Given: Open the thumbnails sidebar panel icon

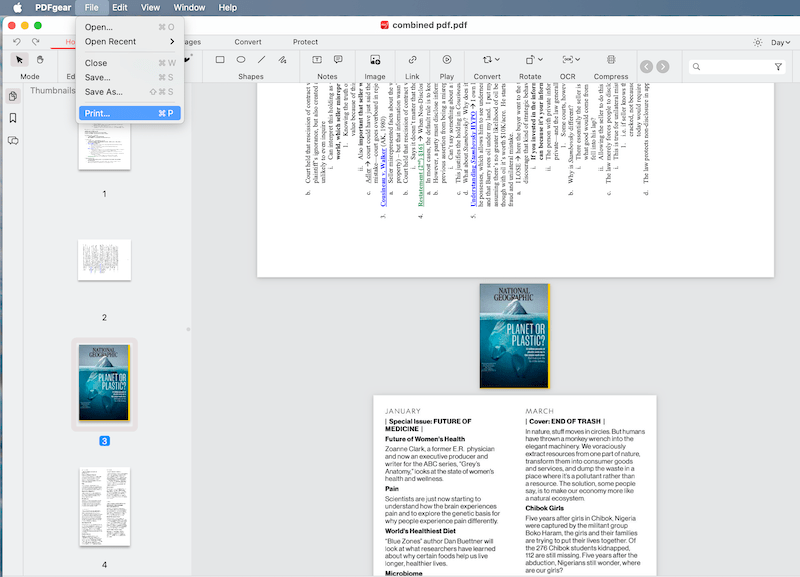Looking at the screenshot, I should click(x=13, y=96).
